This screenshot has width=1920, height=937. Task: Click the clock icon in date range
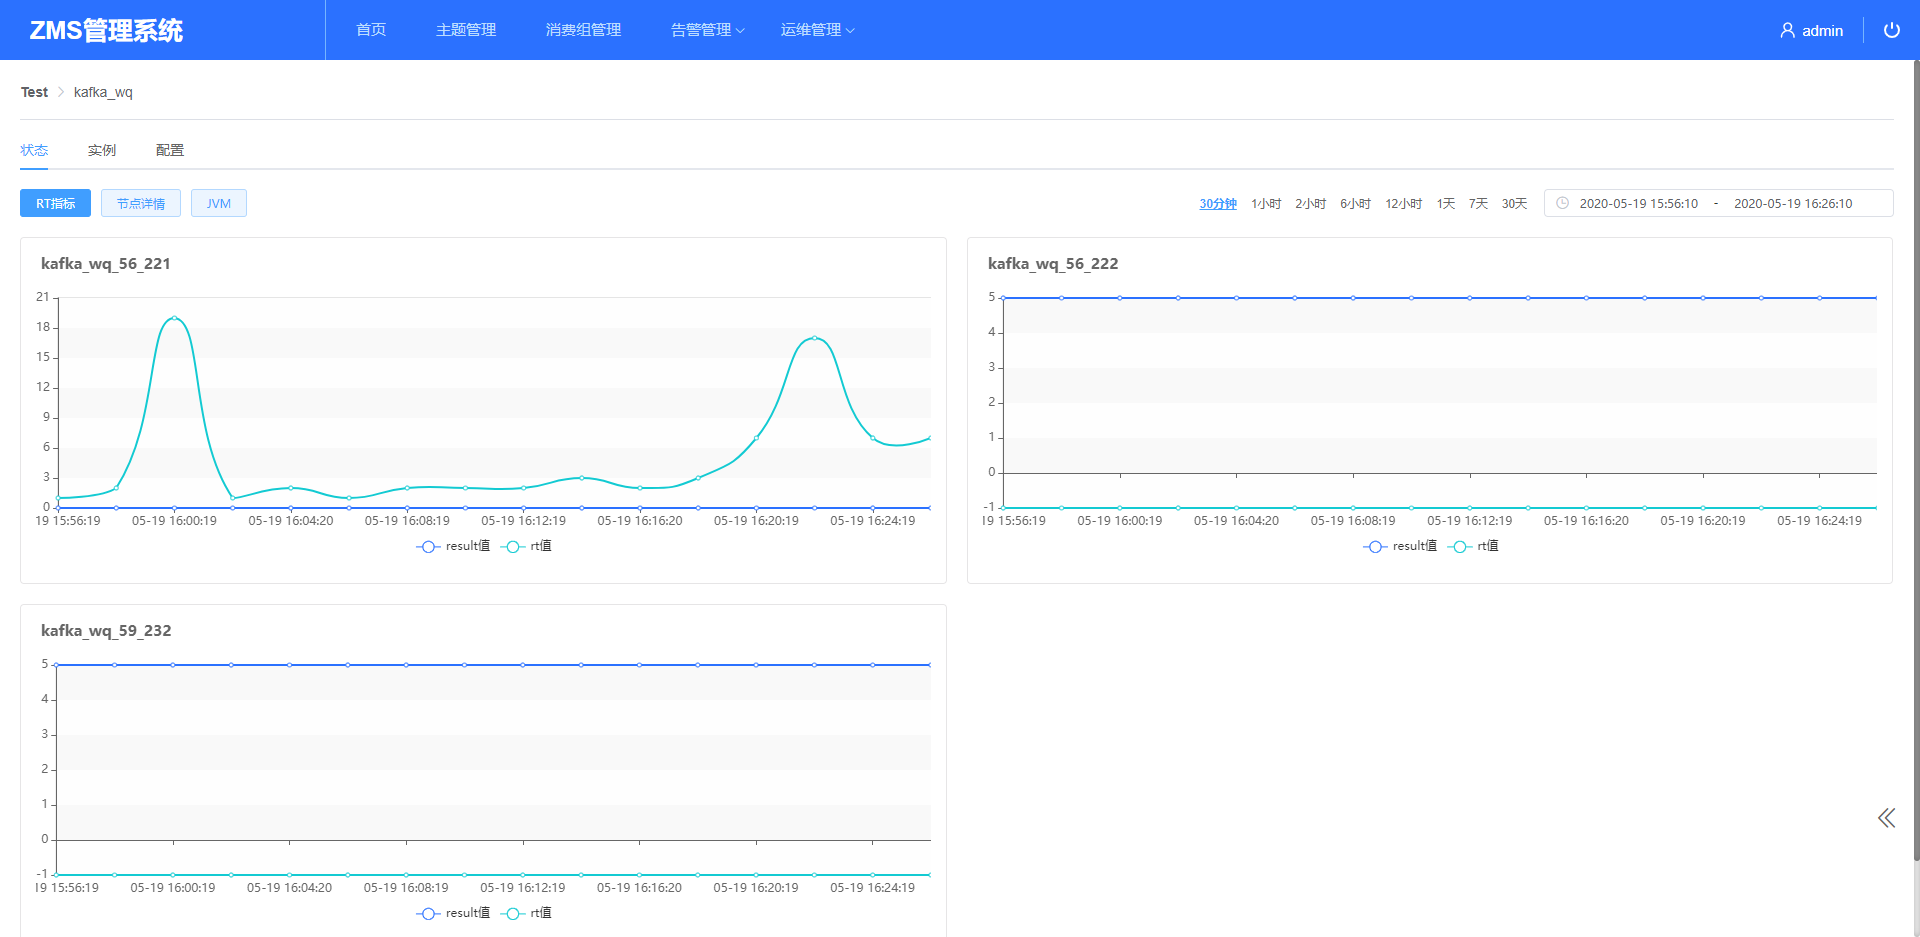click(1562, 203)
